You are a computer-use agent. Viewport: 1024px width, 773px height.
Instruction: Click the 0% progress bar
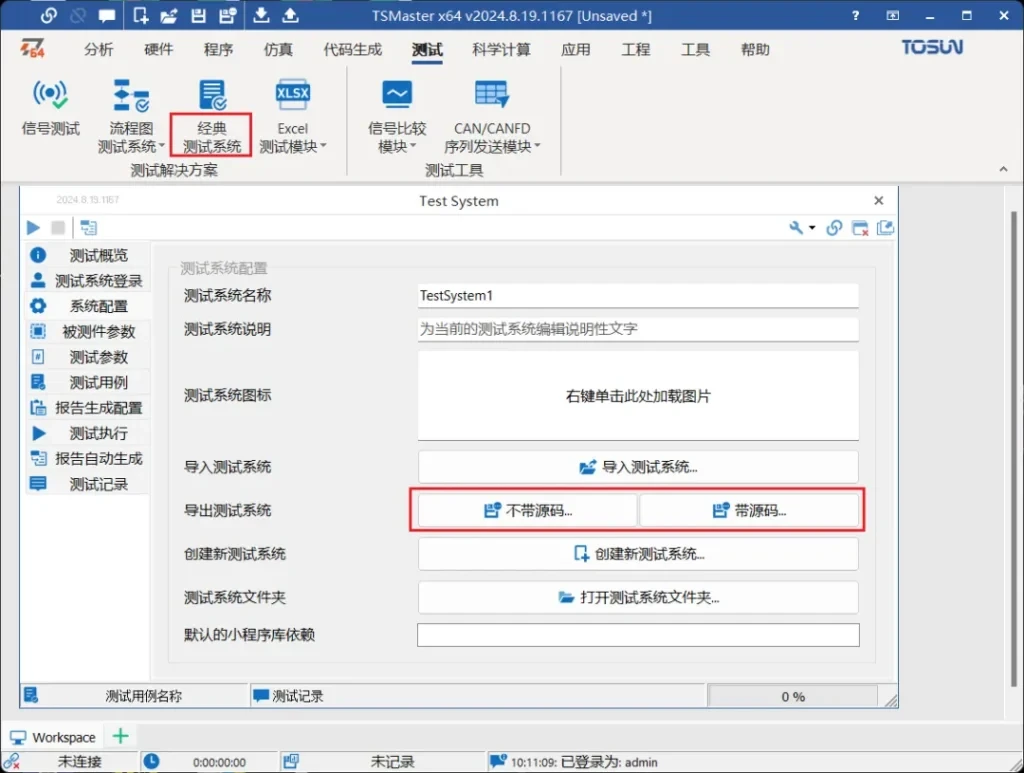792,696
